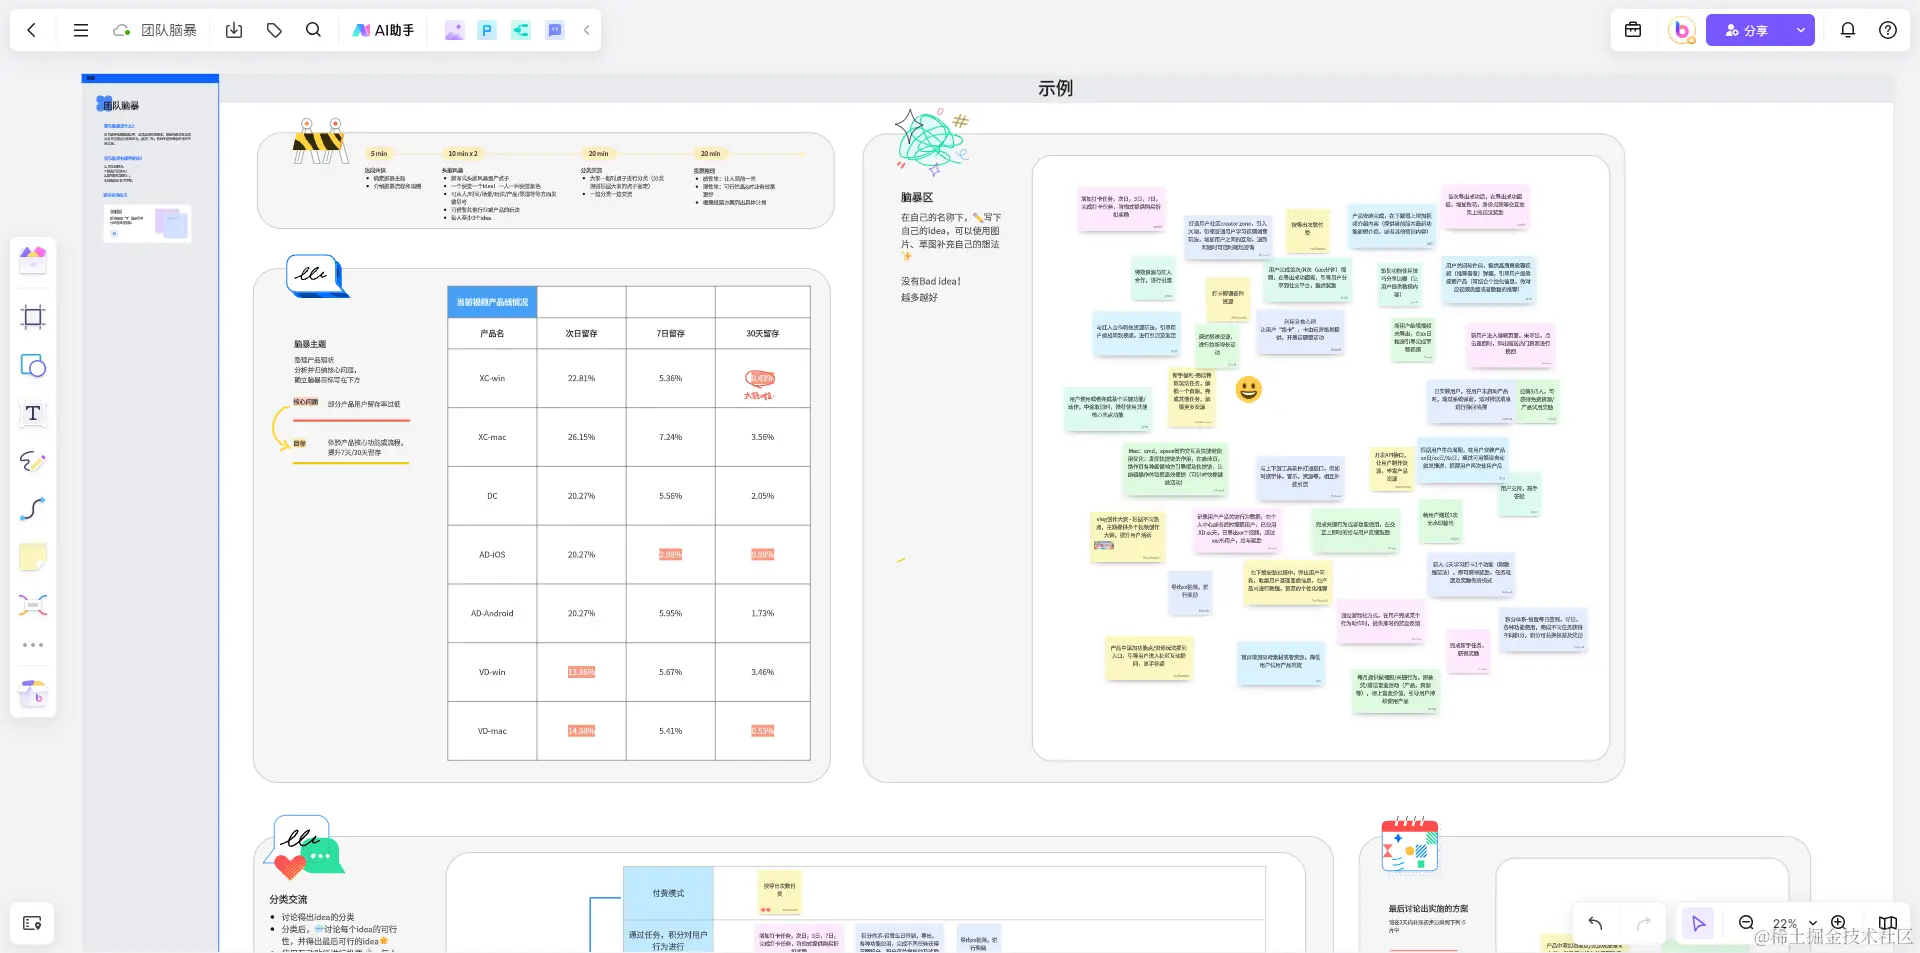Viewport: 1920px width, 953px height.
Task: Show more tools with three dots
Action: [x=33, y=645]
